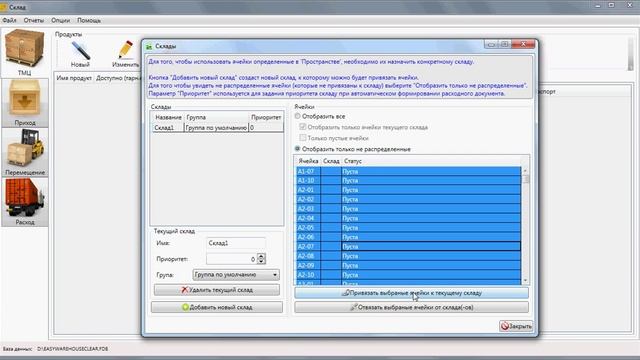The width and height of the screenshot is (640, 360).
Task: Click the Склады dialog title icon
Action: coord(149,47)
